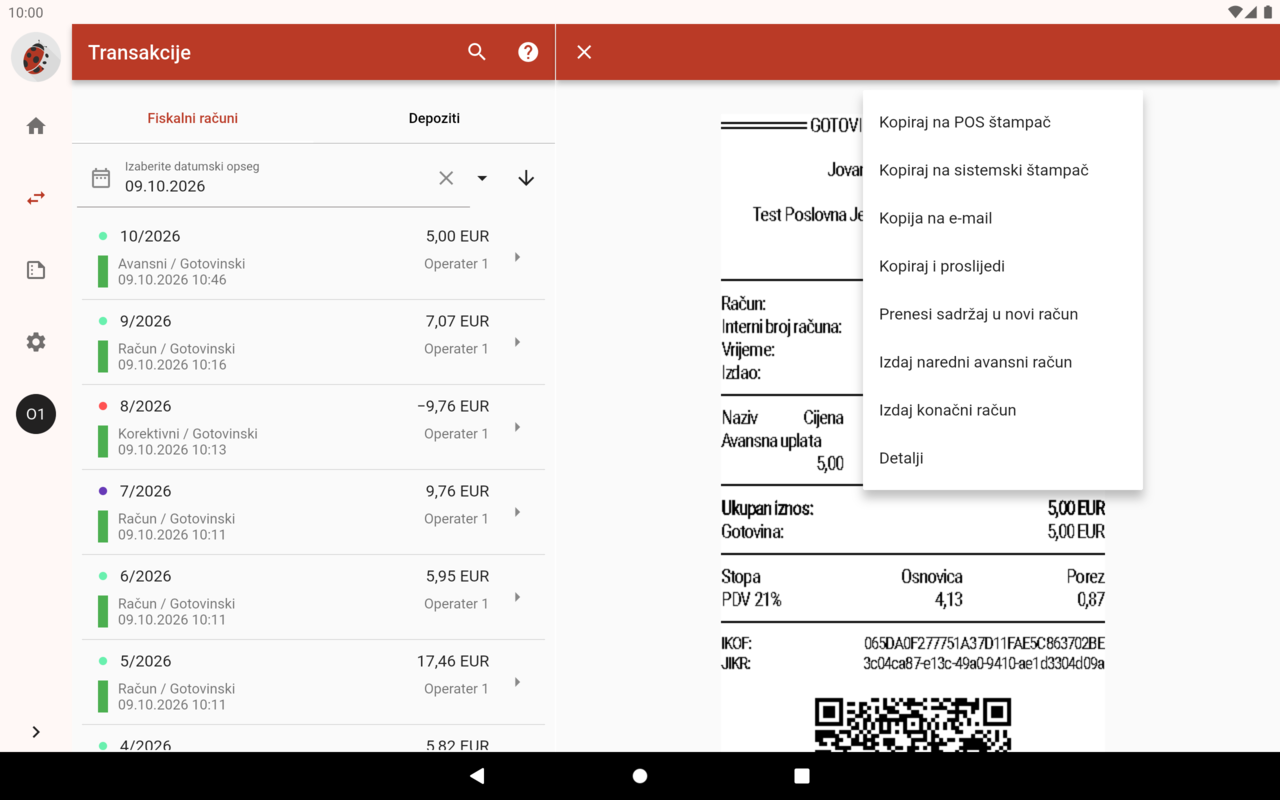The width and height of the screenshot is (1280, 800).
Task: Expand the sidebar with bottom chevron
Action: [x=36, y=732]
